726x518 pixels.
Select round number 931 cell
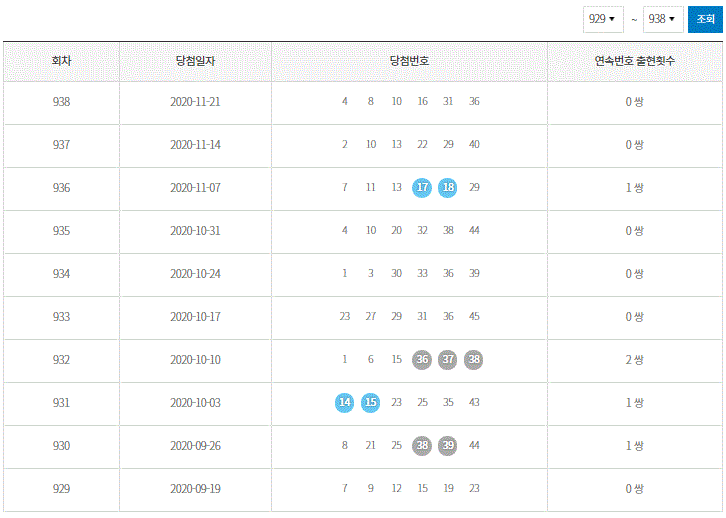(61, 403)
